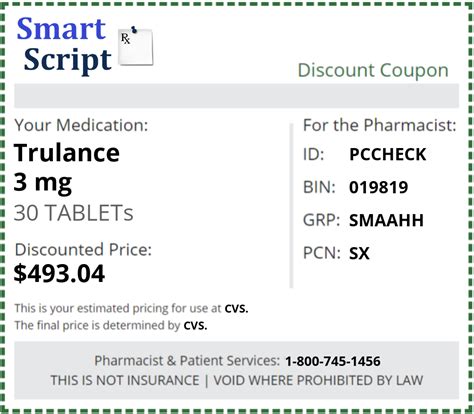Click the blue pushpin on the note
The width and height of the screenshot is (474, 414).
click(134, 30)
